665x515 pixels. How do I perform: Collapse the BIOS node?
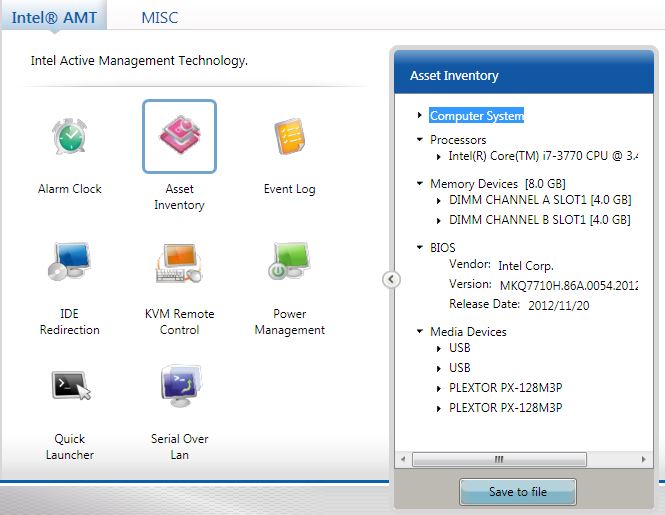pyautogui.click(x=420, y=247)
